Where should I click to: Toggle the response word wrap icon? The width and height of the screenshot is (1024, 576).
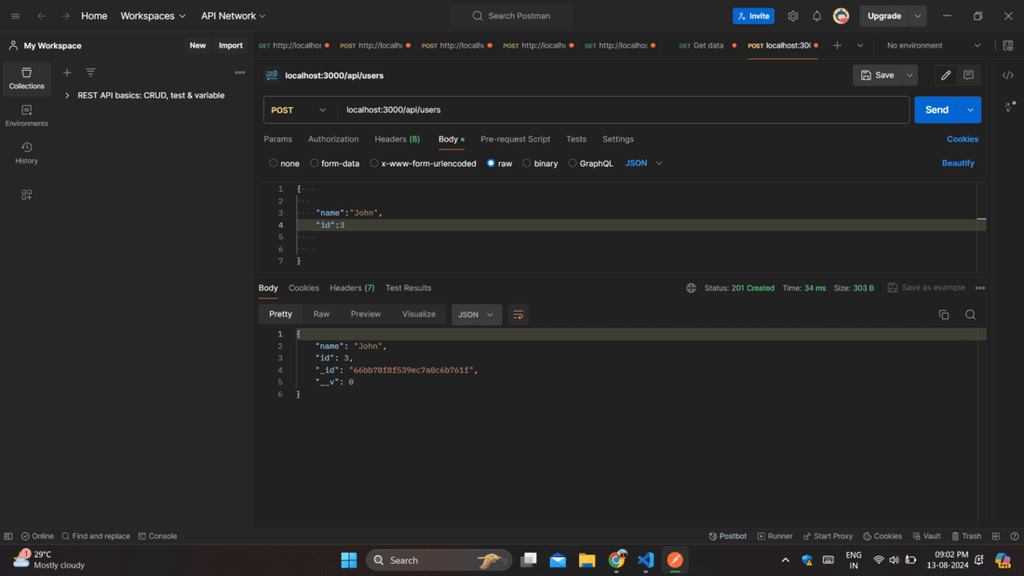518,315
